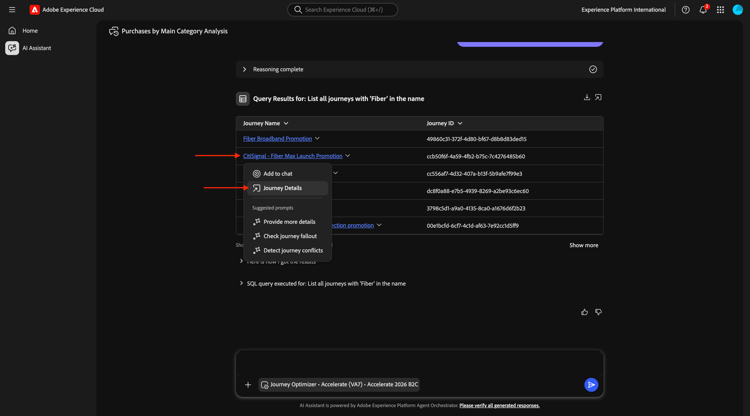Expand query results to full view
This screenshot has width=750, height=416.
coord(598,98)
